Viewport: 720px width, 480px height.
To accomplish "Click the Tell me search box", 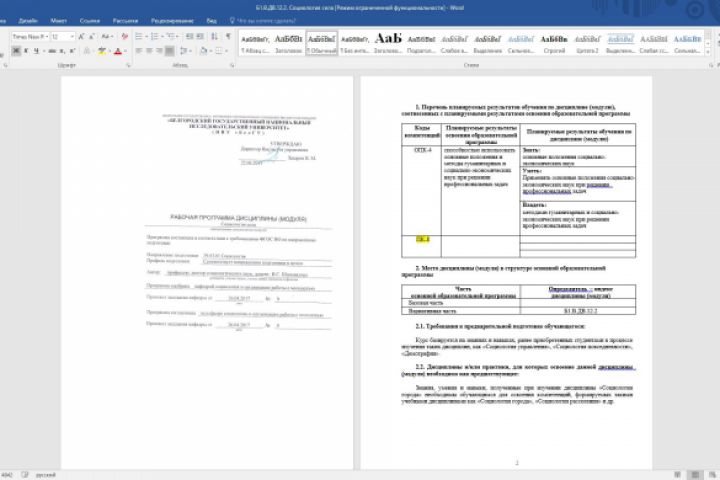I will click(263, 21).
